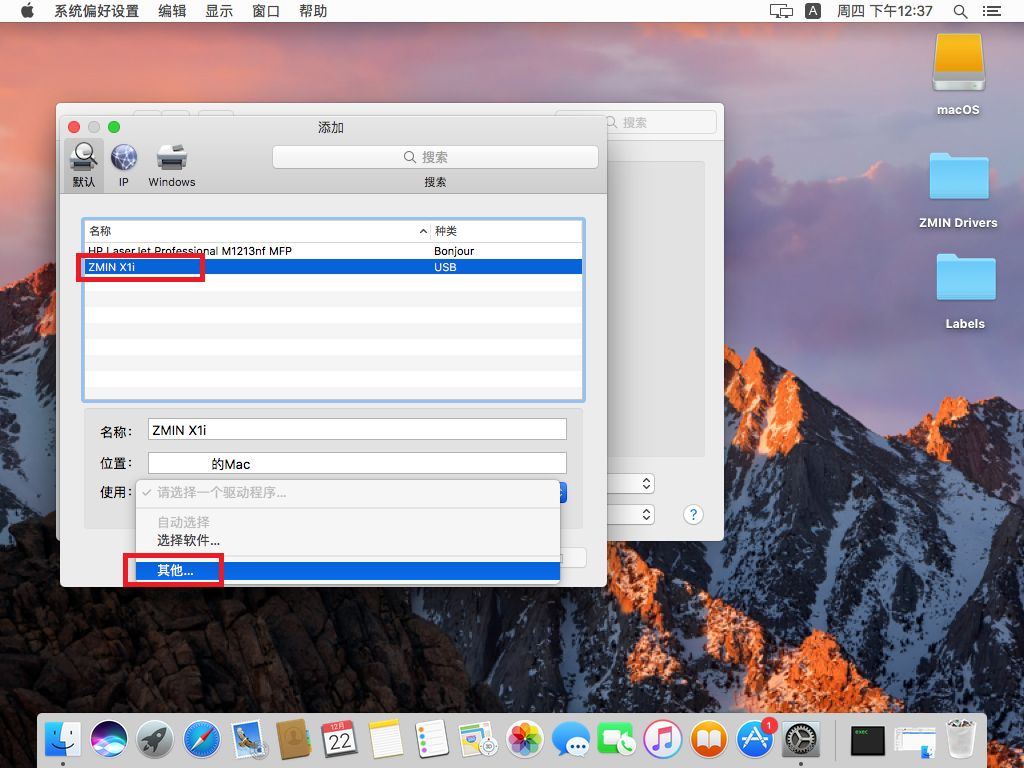1024x768 pixels.
Task: Open the Apple menu
Action: click(x=27, y=11)
